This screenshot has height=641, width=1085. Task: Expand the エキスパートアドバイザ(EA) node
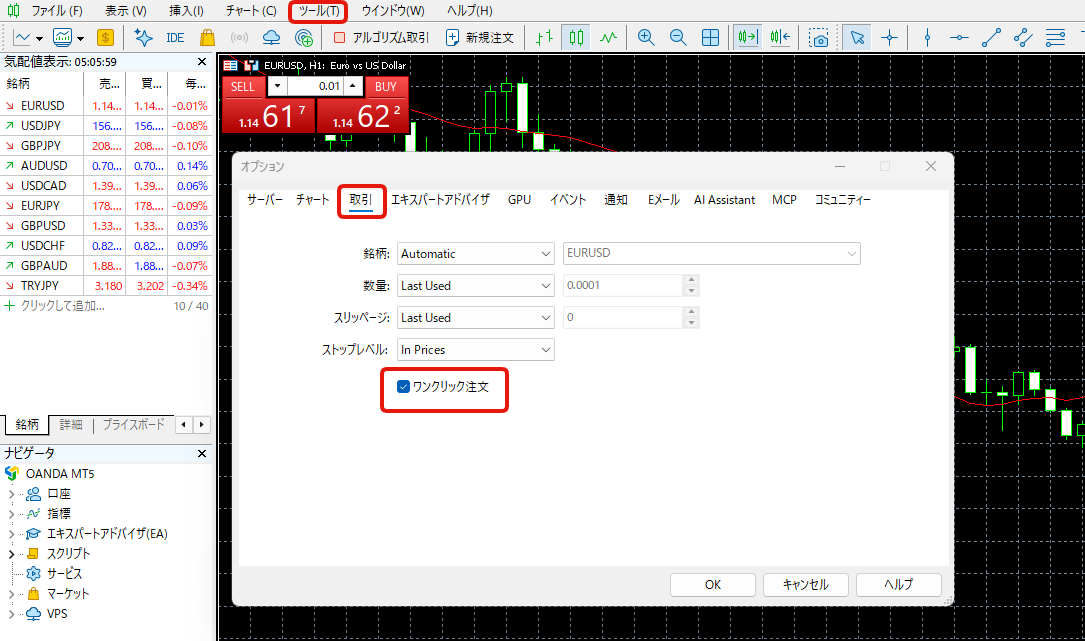coord(11,534)
